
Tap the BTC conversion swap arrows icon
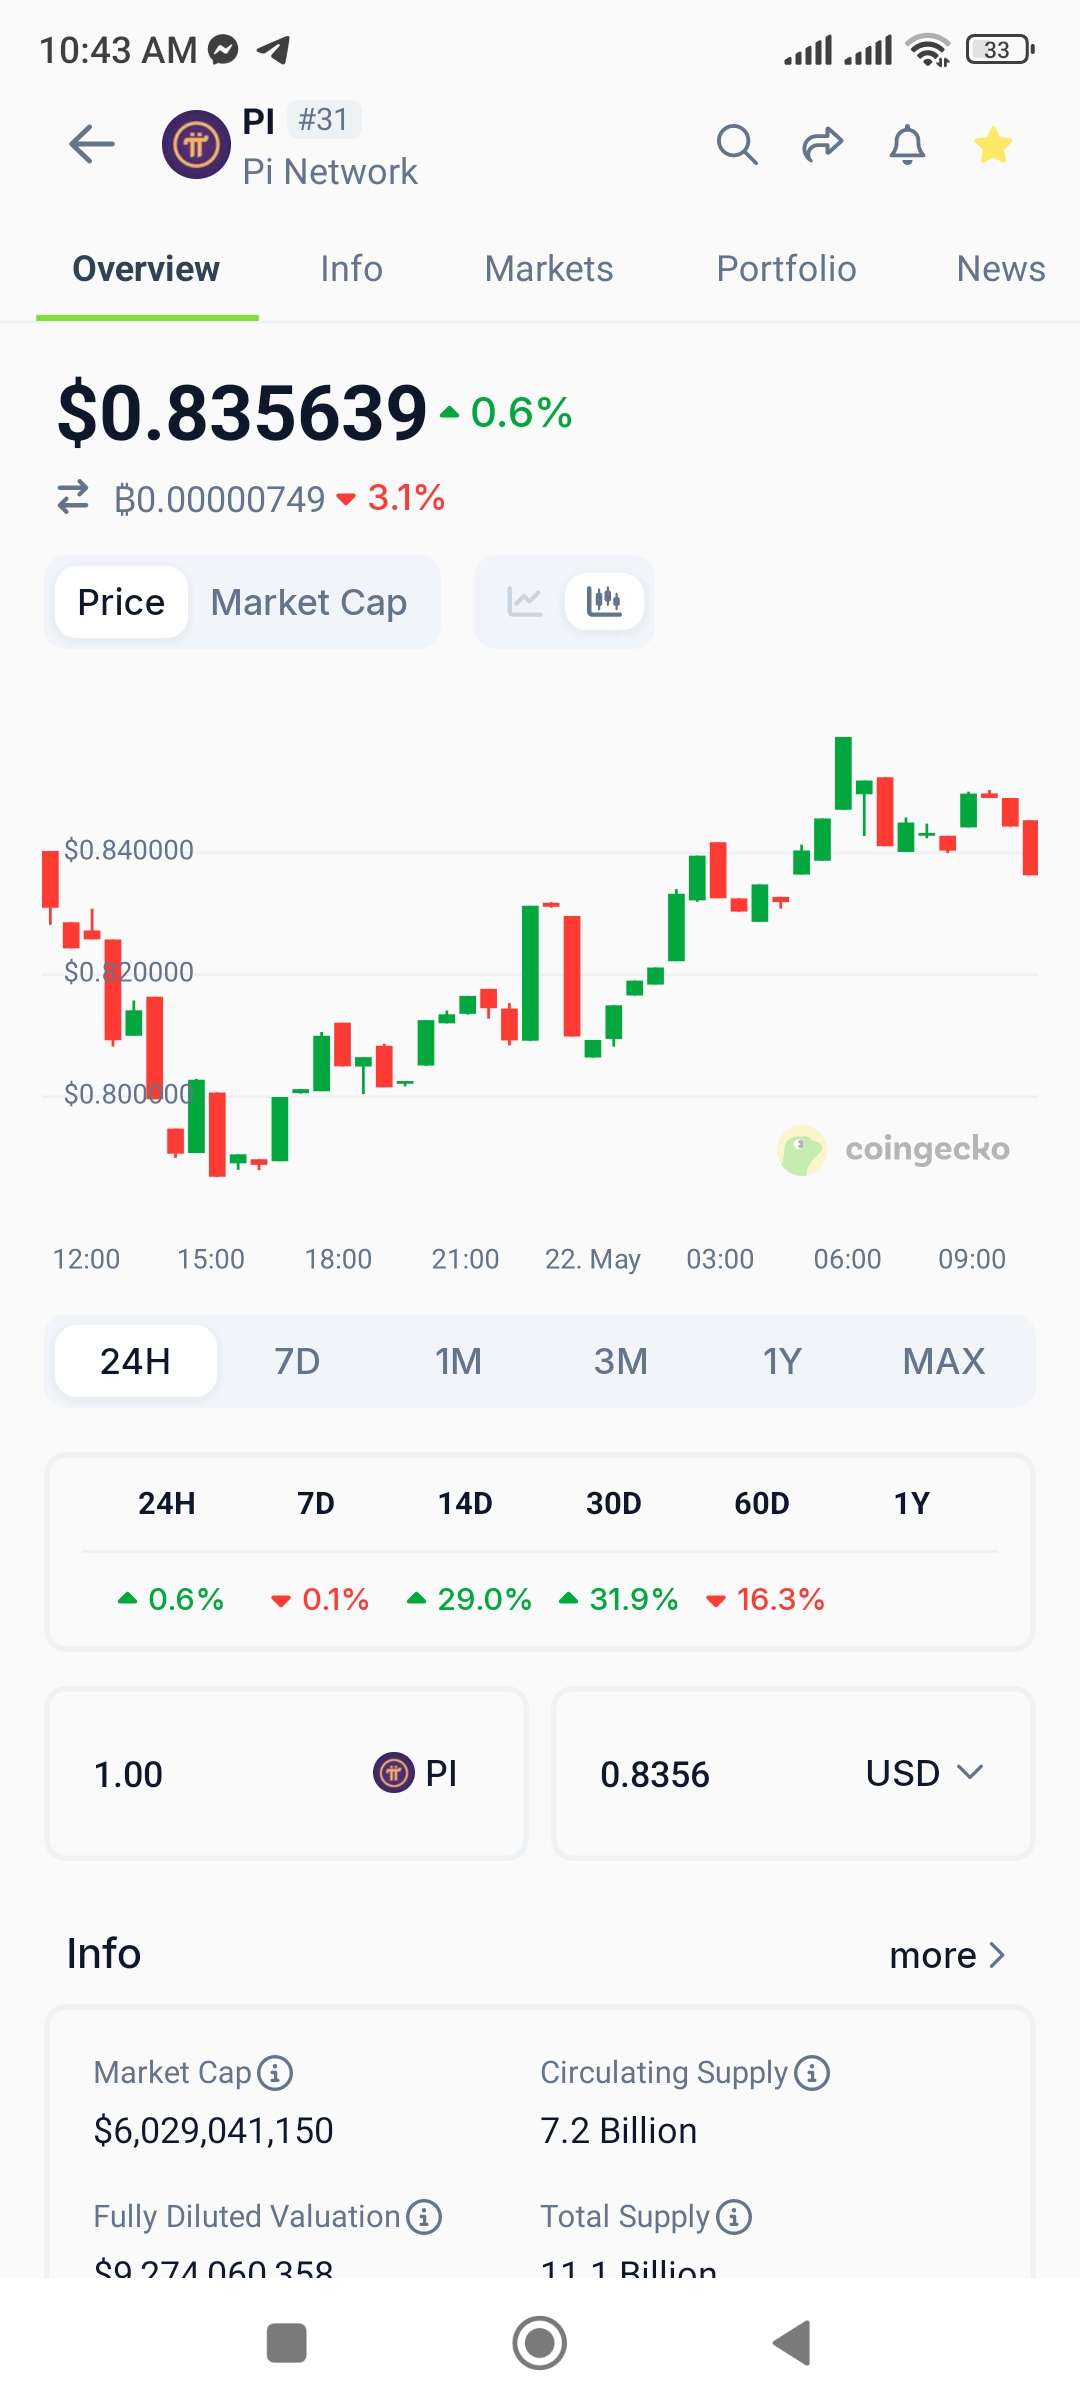click(73, 497)
